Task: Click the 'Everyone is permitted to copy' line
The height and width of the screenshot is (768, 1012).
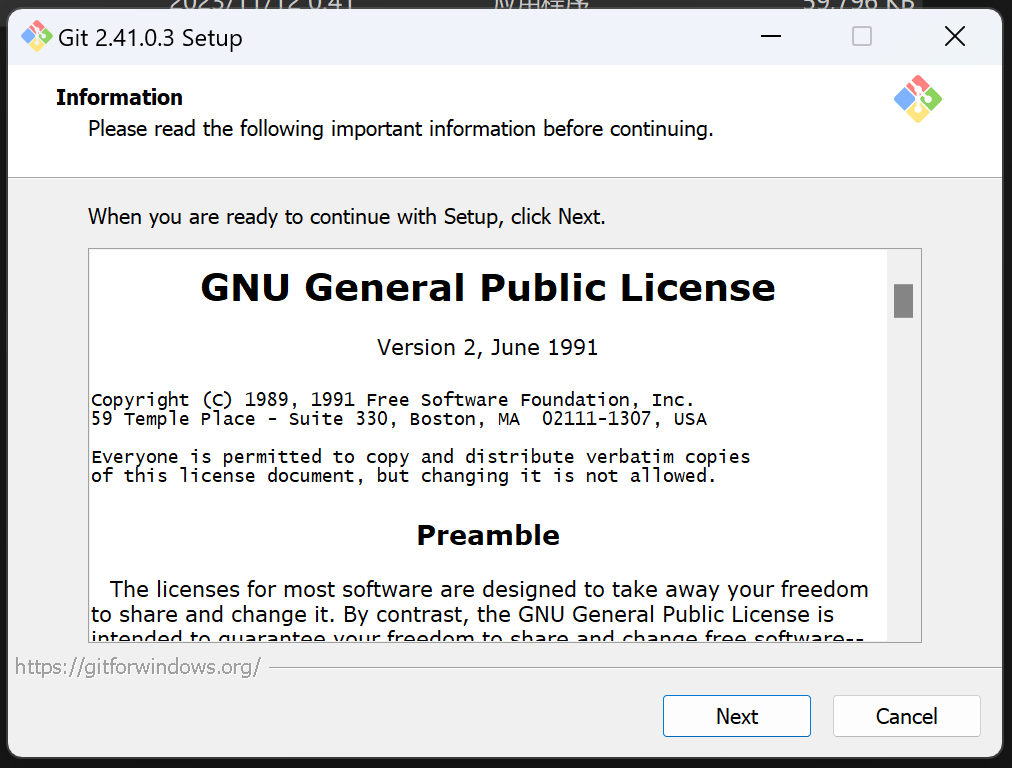Action: coord(421,456)
